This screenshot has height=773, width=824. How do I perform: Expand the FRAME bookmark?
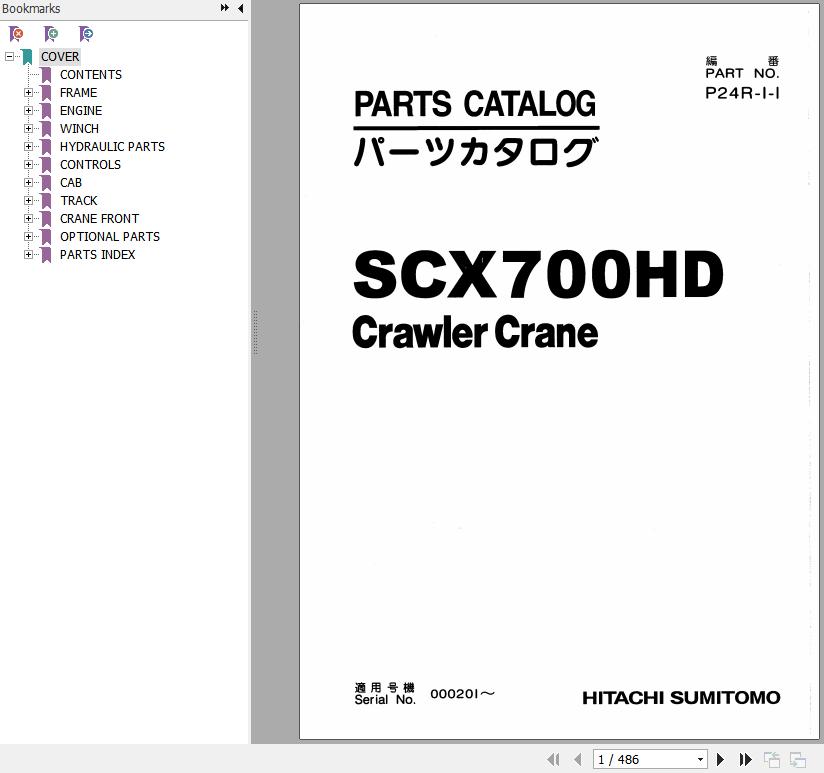coord(28,92)
